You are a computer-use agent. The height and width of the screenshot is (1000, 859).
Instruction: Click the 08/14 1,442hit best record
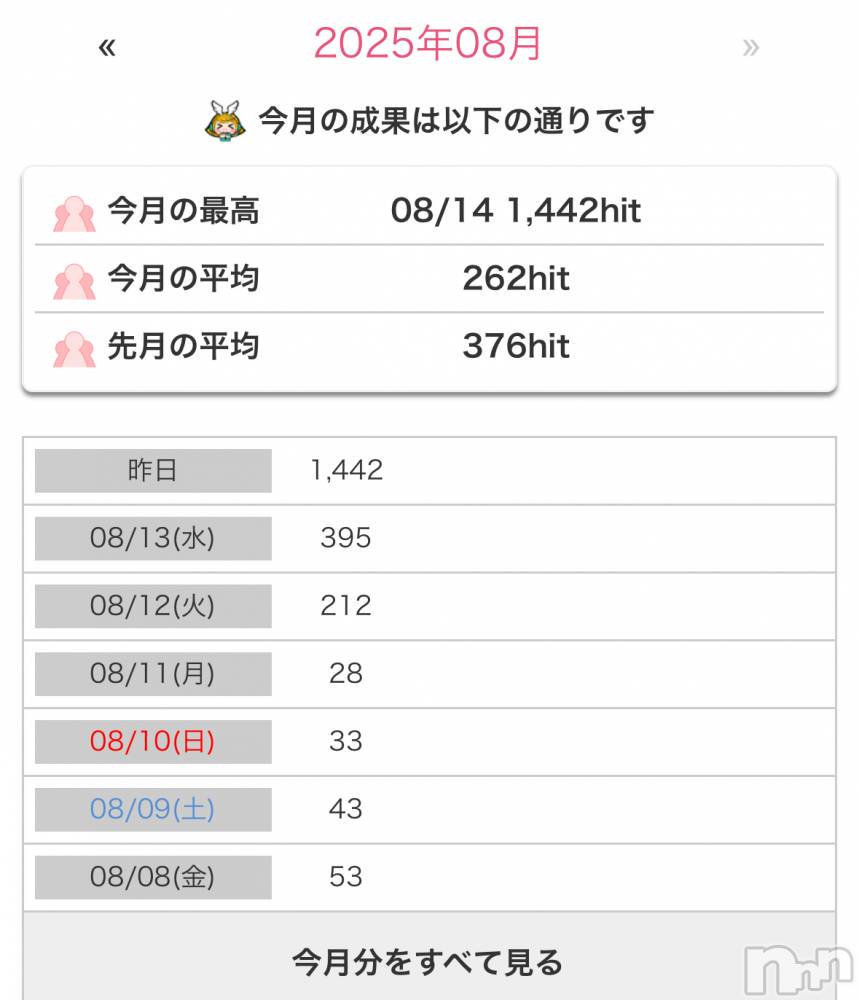point(515,210)
